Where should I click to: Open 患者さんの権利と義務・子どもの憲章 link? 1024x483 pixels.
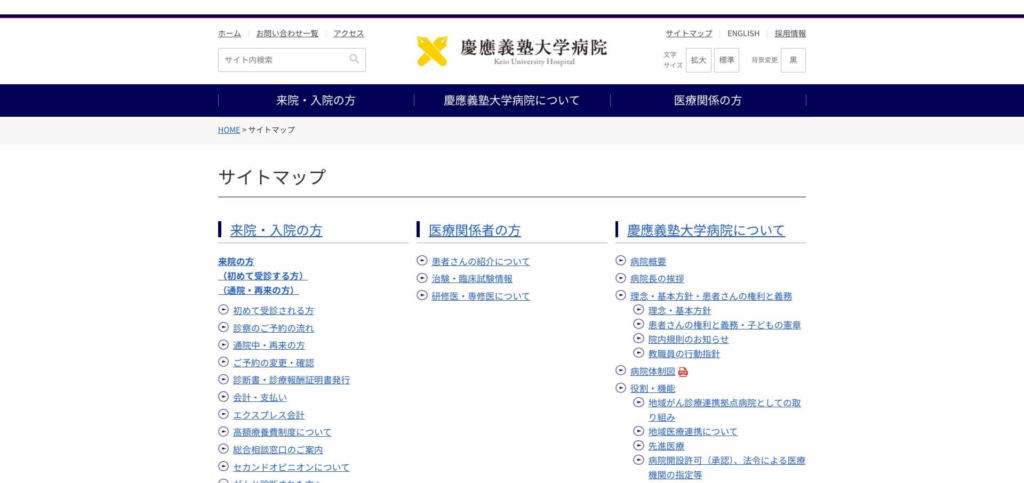725,325
